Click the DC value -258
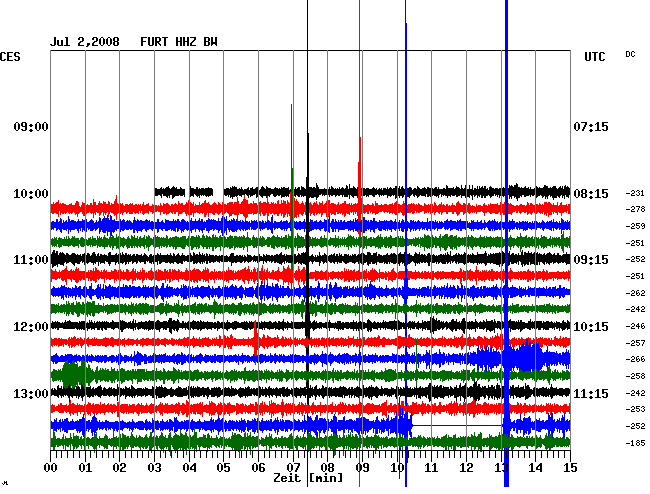 [x=635, y=376]
